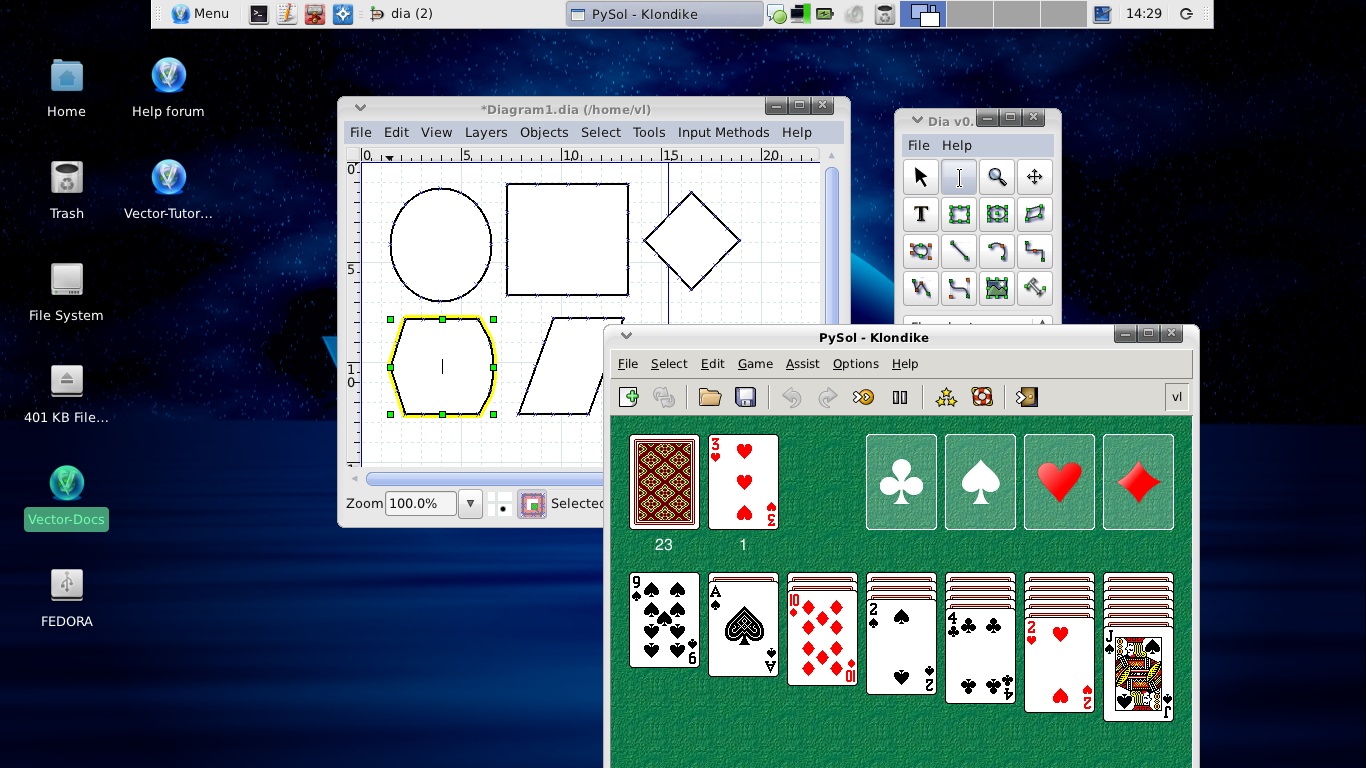Select the Beziergon tool in Dia toolbox

(x=921, y=251)
